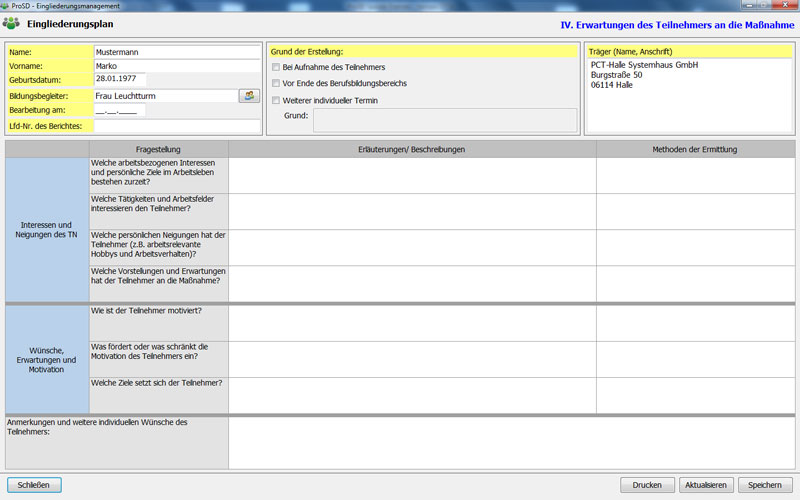Toggle 'Weiterer individueller Termin' checkbox

pyautogui.click(x=276, y=100)
